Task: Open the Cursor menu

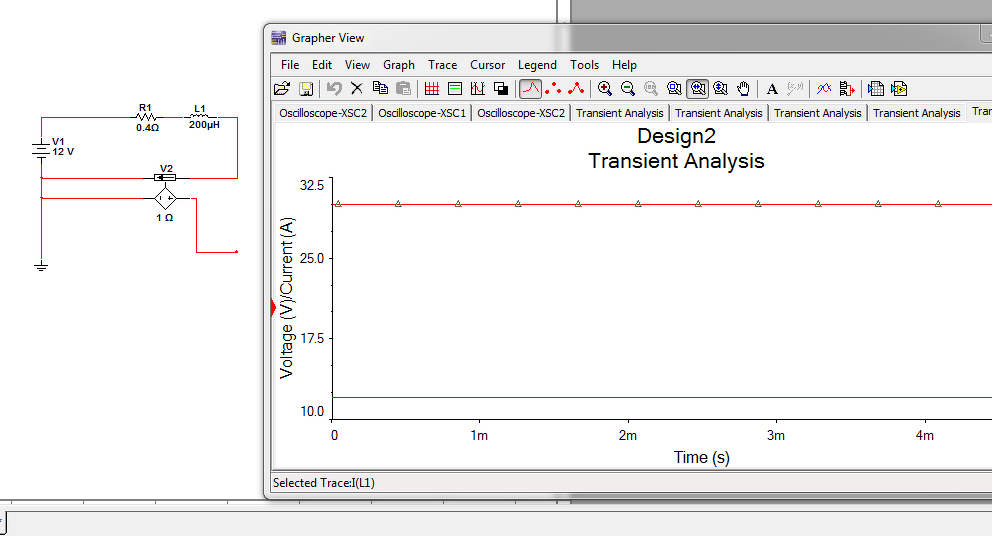Action: click(487, 65)
